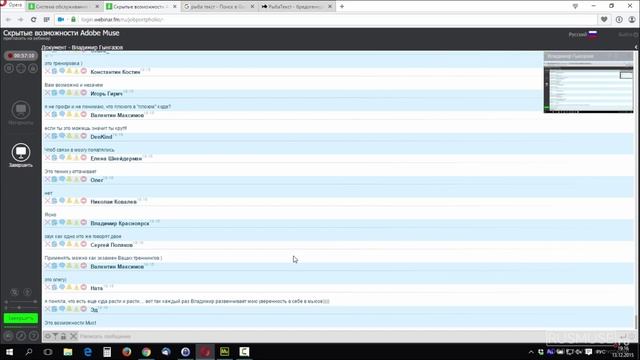640x360 pixels.
Task: Open the Русский language selector
Action: pyautogui.click(x=583, y=34)
